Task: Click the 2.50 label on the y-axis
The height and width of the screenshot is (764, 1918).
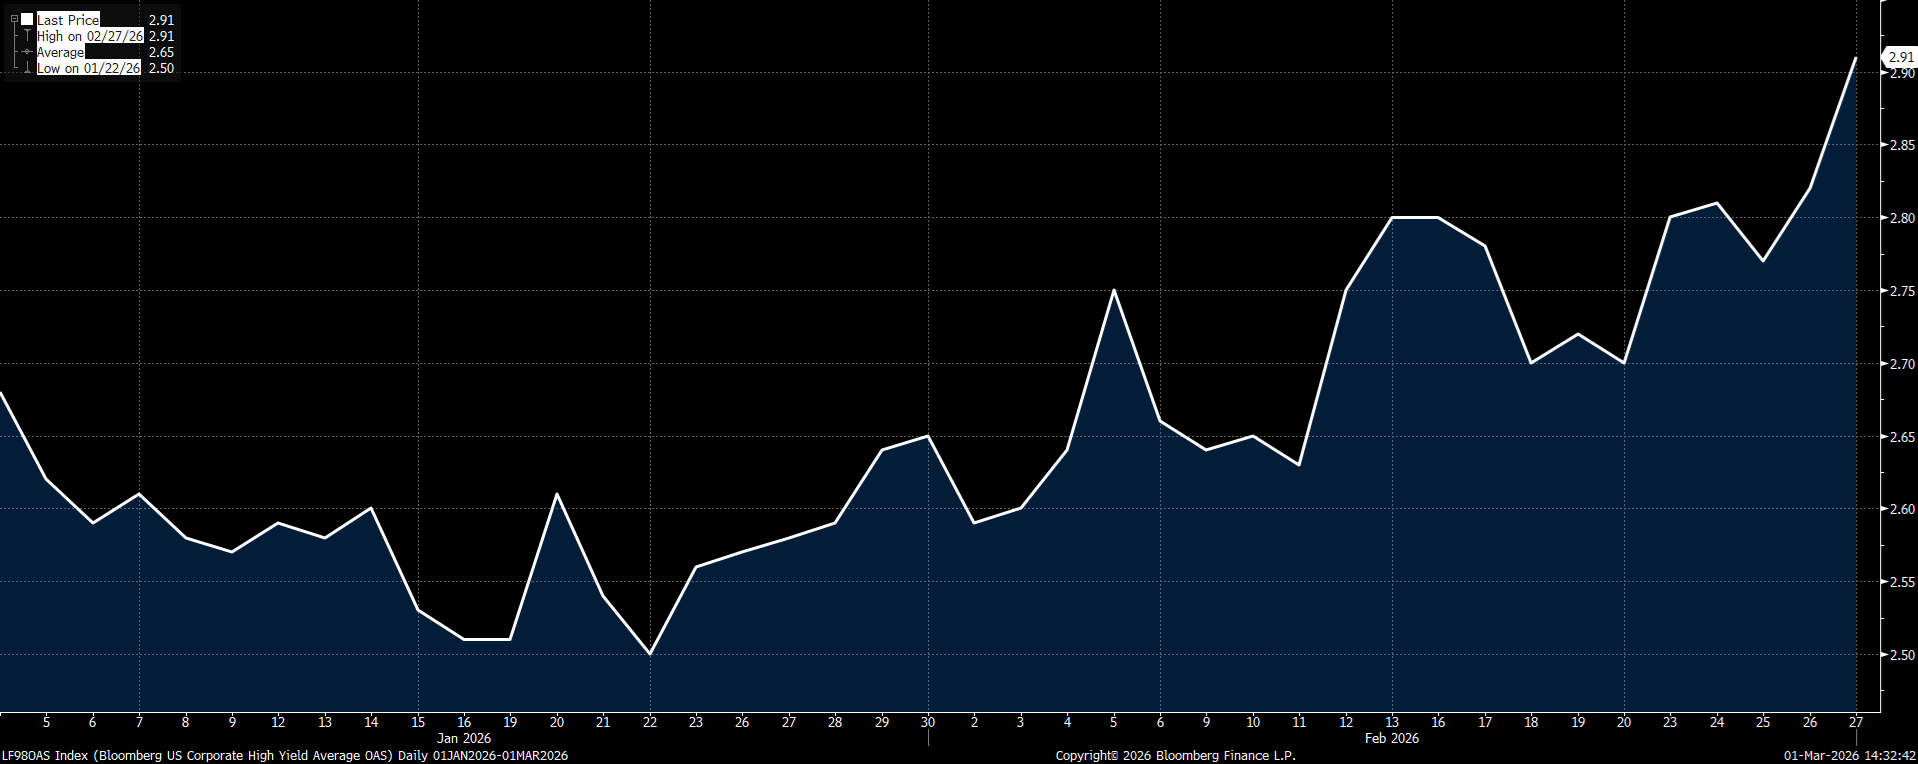Action: point(1901,655)
